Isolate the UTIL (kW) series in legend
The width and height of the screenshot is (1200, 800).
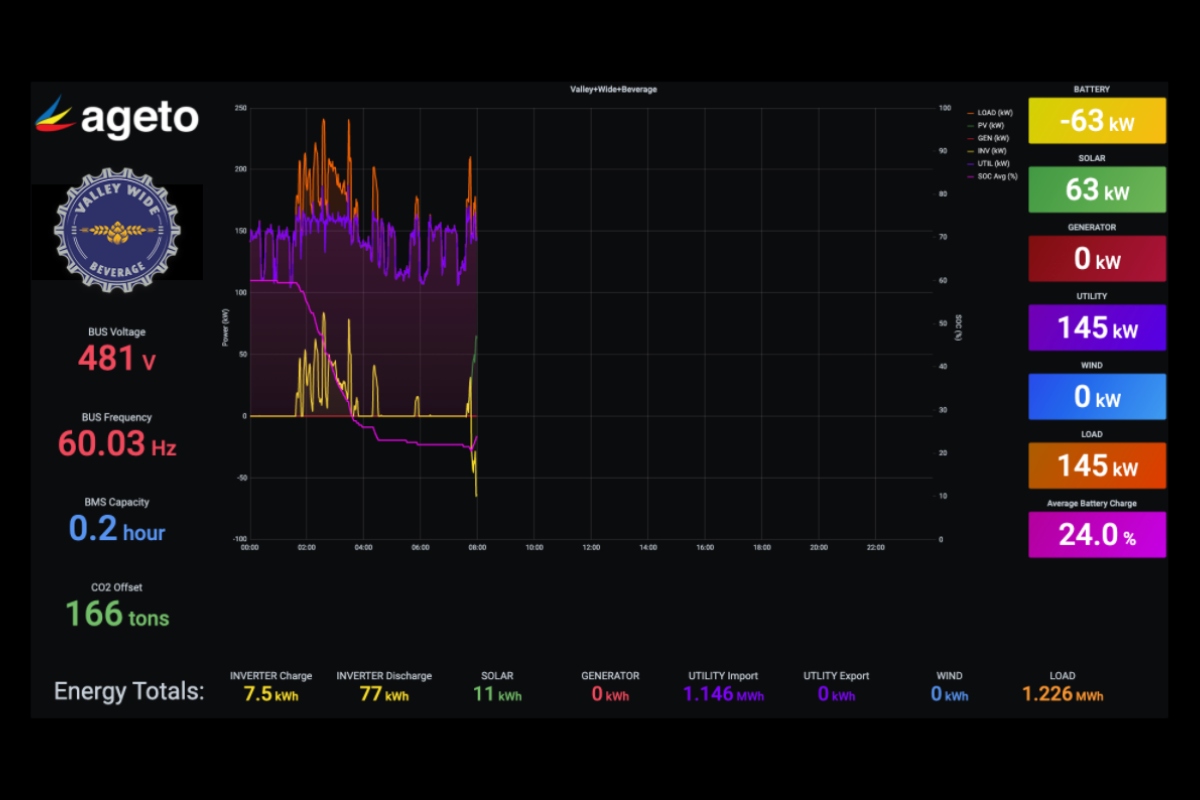993,162
